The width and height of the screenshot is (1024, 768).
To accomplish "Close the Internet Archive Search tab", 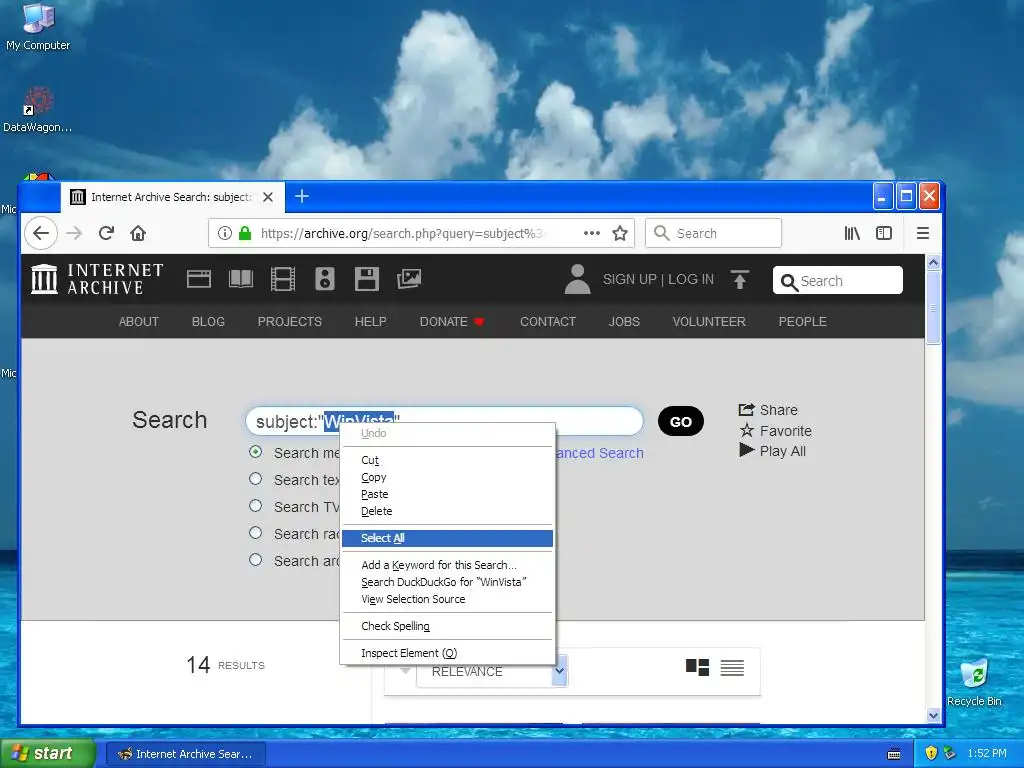I will (x=268, y=197).
